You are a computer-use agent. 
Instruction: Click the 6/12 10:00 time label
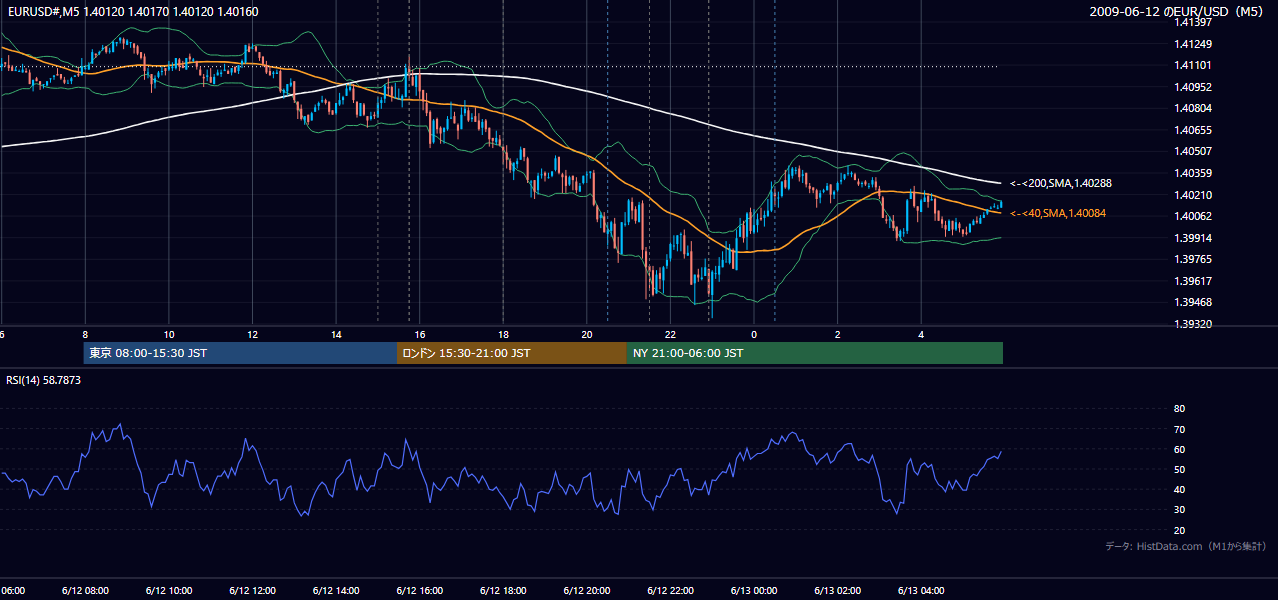click(x=169, y=590)
